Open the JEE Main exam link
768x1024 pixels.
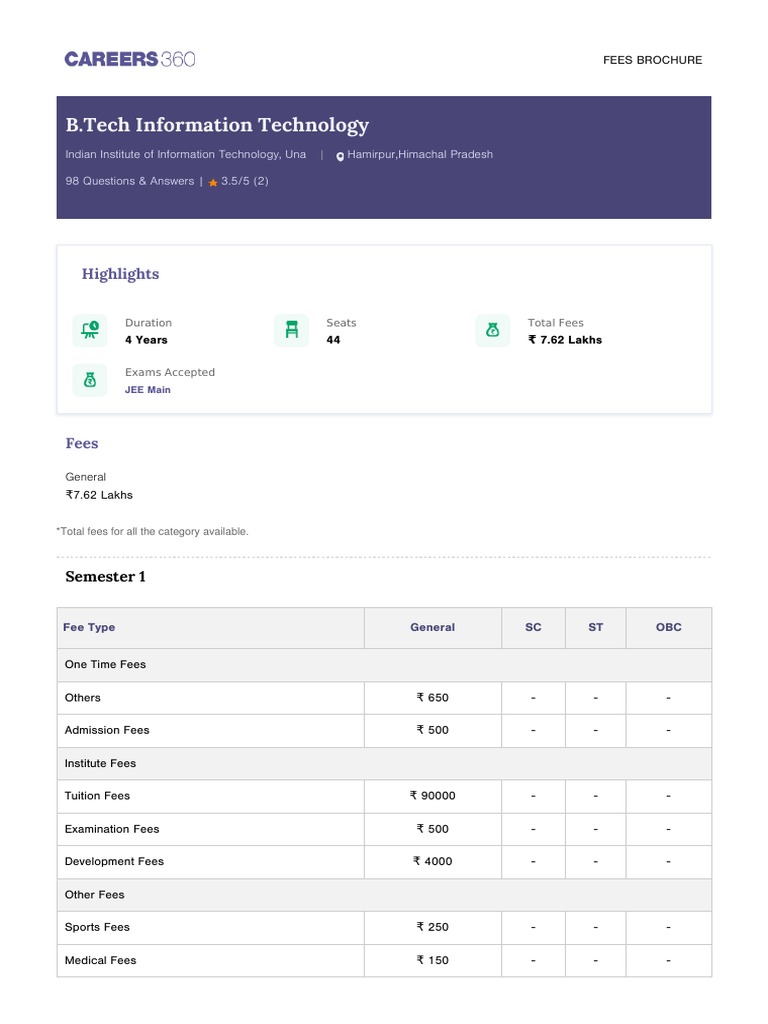(148, 390)
